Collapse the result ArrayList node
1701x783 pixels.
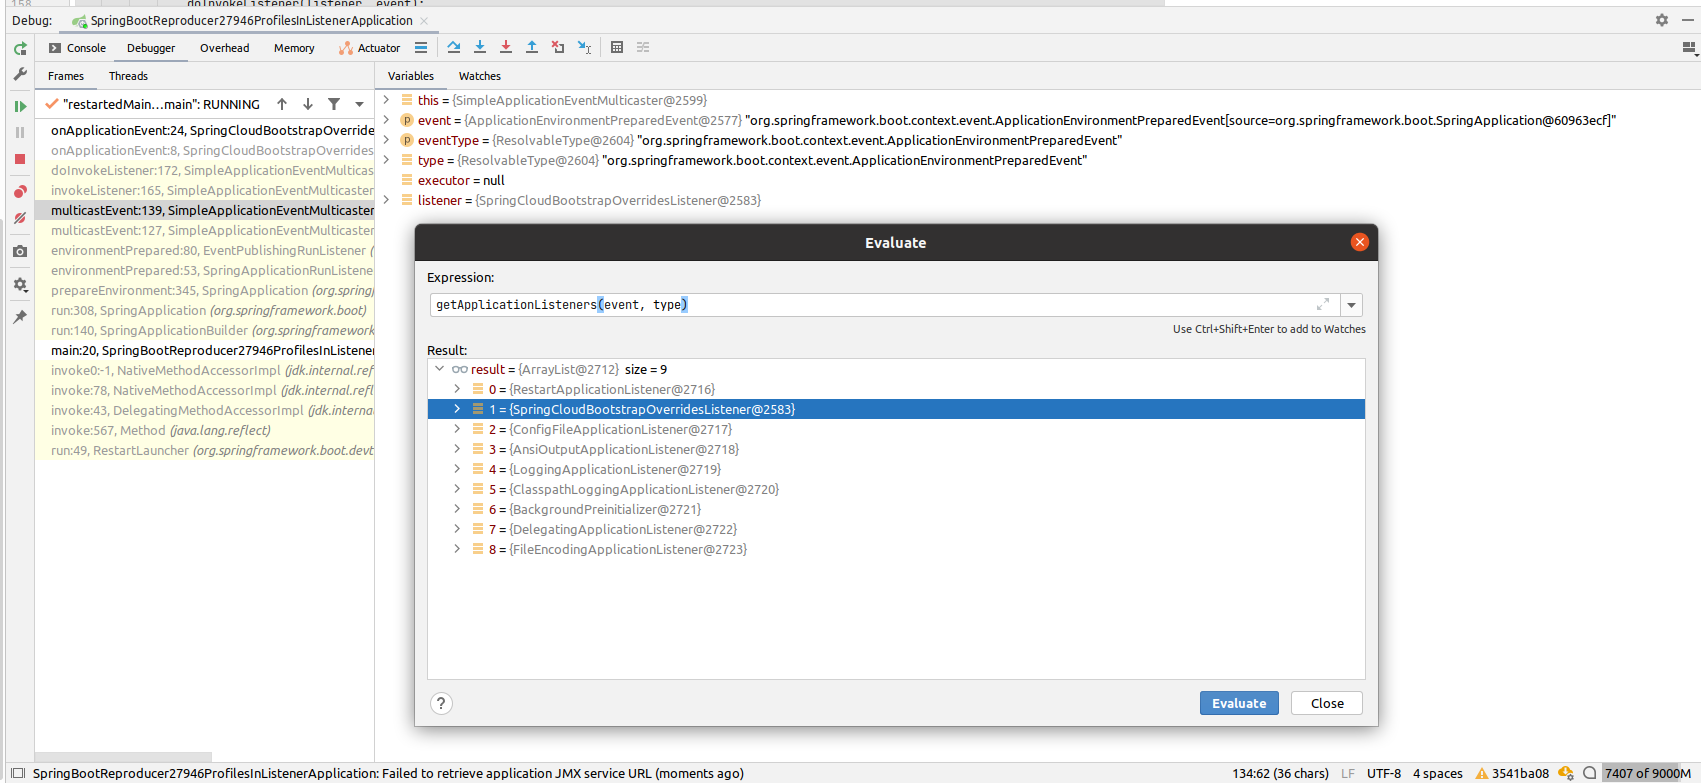439,369
